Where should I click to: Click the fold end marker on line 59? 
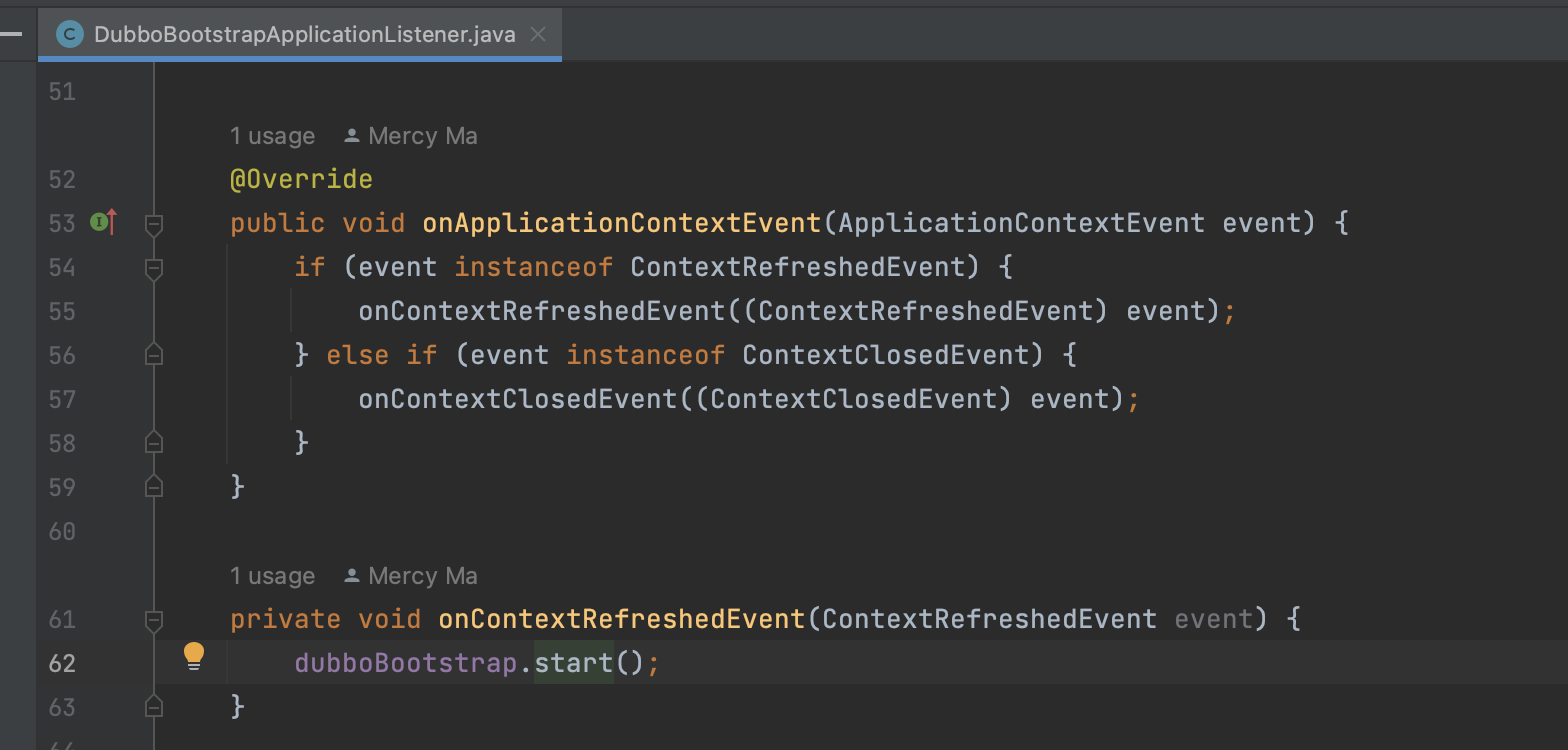click(154, 487)
